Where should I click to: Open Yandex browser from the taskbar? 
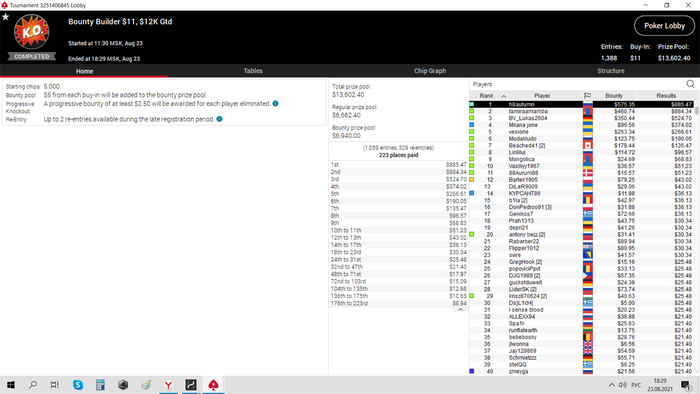click(x=168, y=385)
